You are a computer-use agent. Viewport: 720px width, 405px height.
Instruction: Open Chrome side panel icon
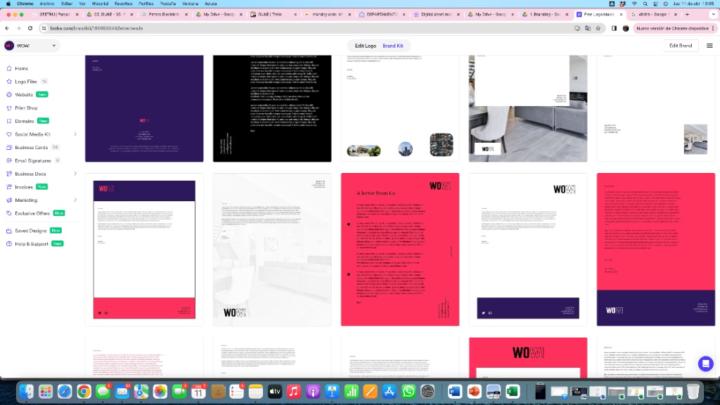(614, 28)
